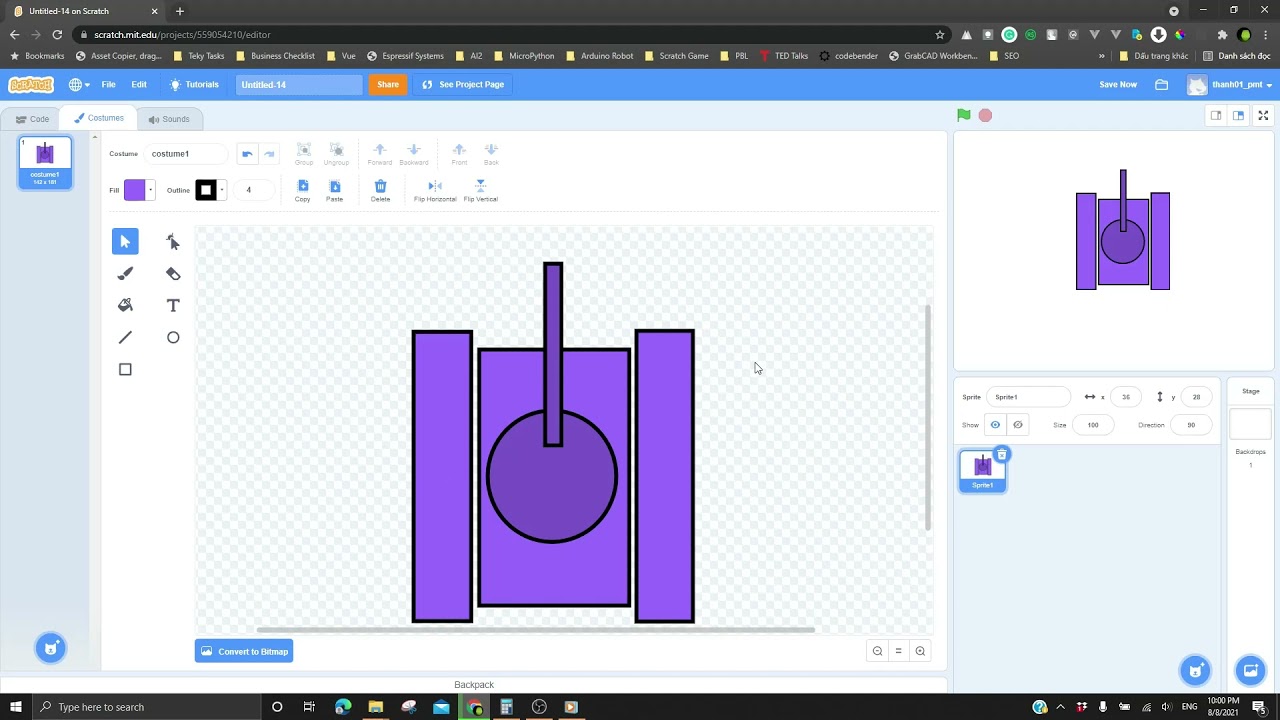This screenshot has width=1280, height=720.
Task: Switch to small stage layout
Action: [x=1216, y=115]
